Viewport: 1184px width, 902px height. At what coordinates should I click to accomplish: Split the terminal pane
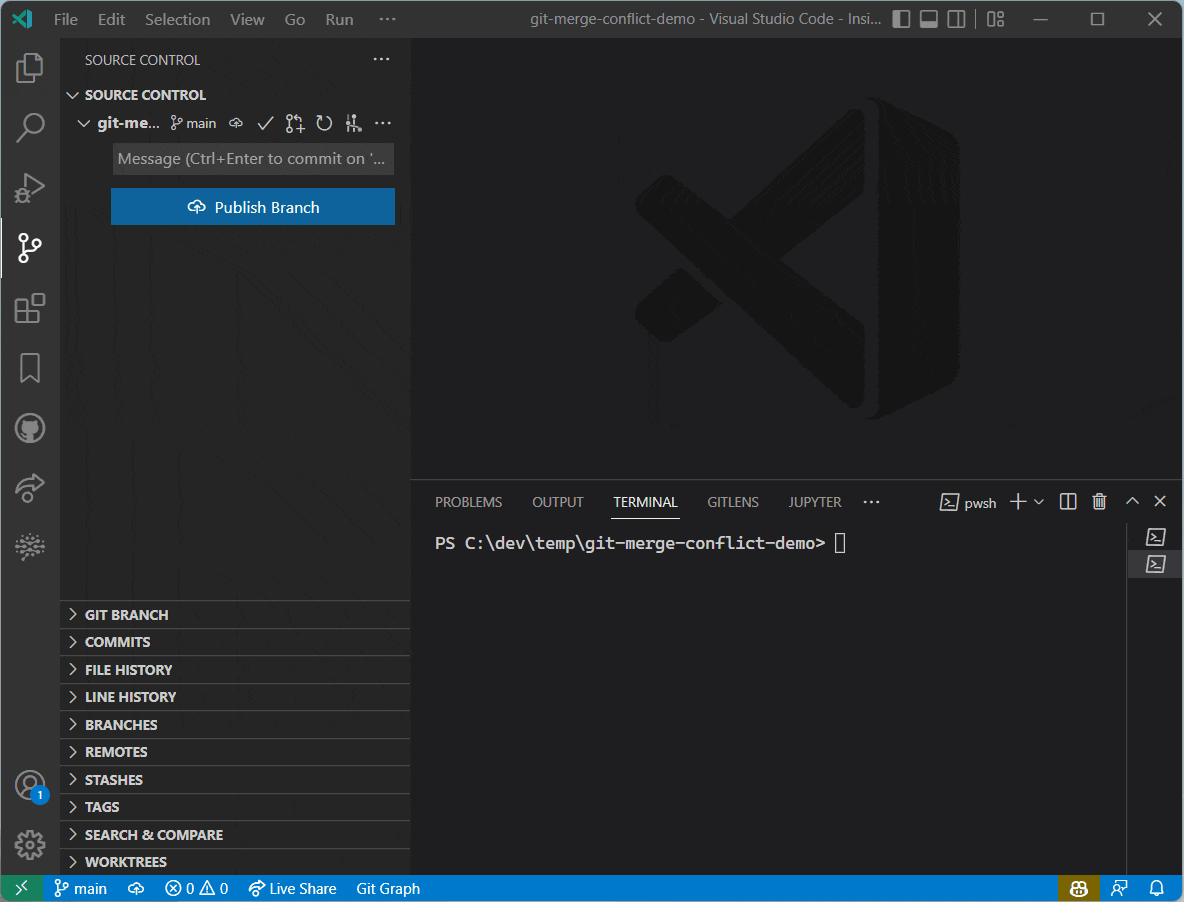(x=1067, y=501)
